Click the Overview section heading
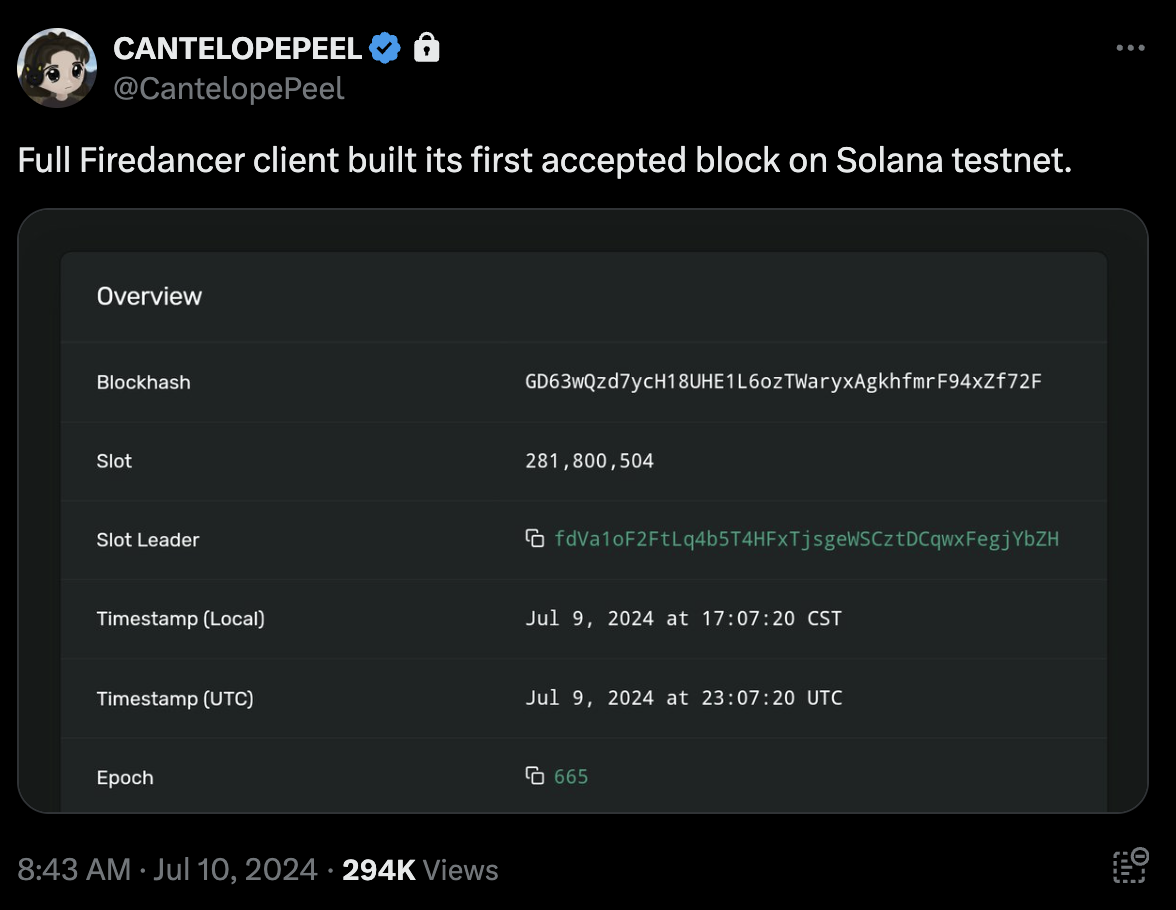 pyautogui.click(x=149, y=296)
